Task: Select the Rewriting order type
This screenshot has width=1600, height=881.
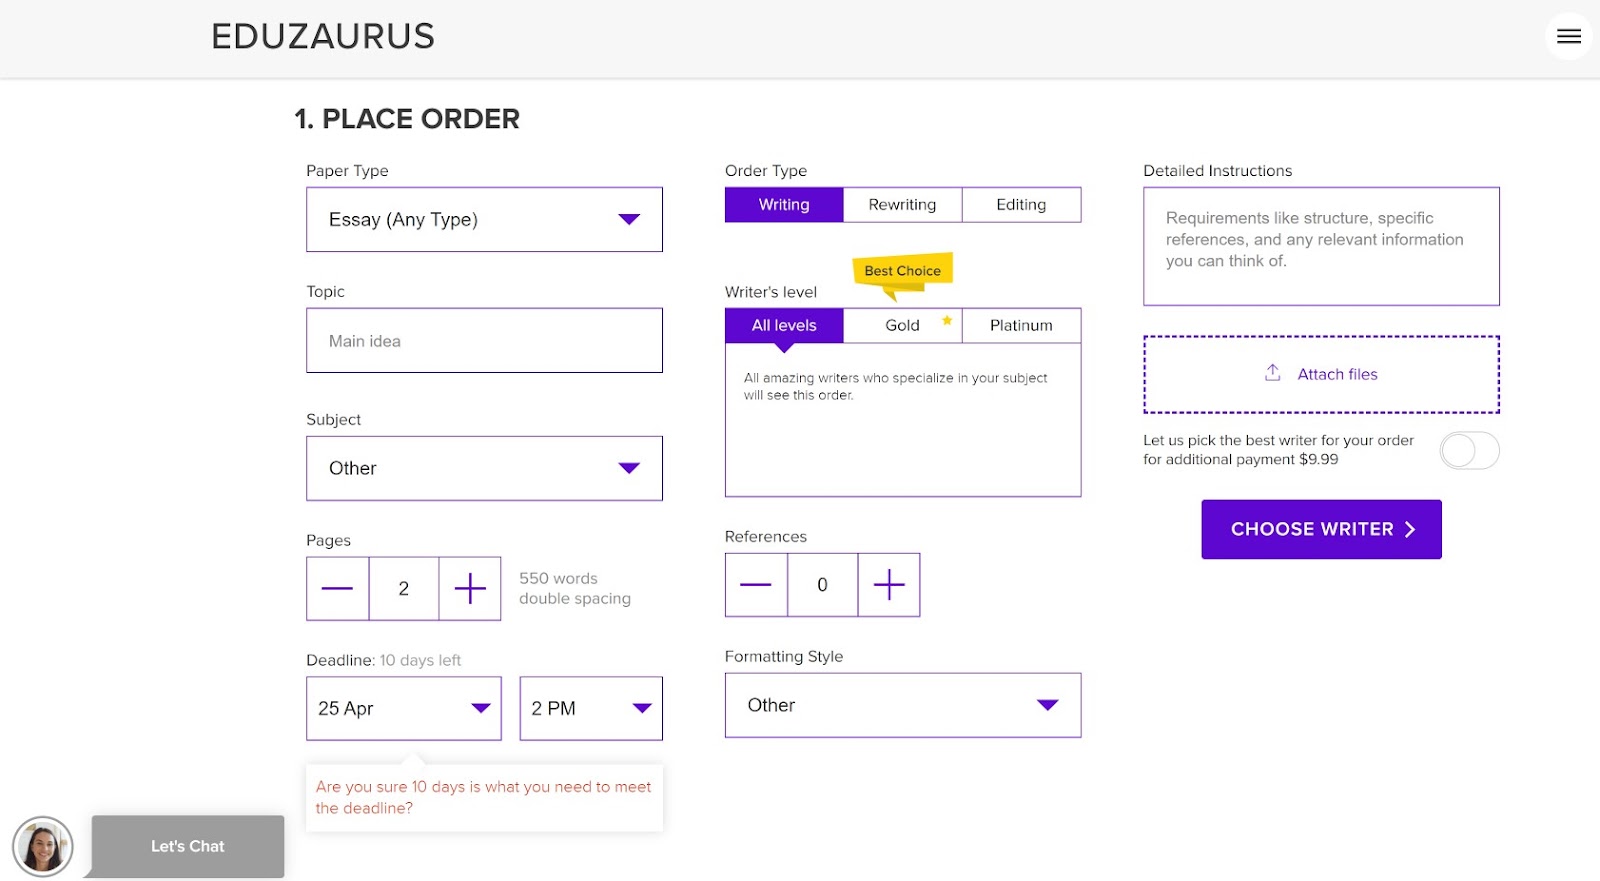Action: click(902, 205)
